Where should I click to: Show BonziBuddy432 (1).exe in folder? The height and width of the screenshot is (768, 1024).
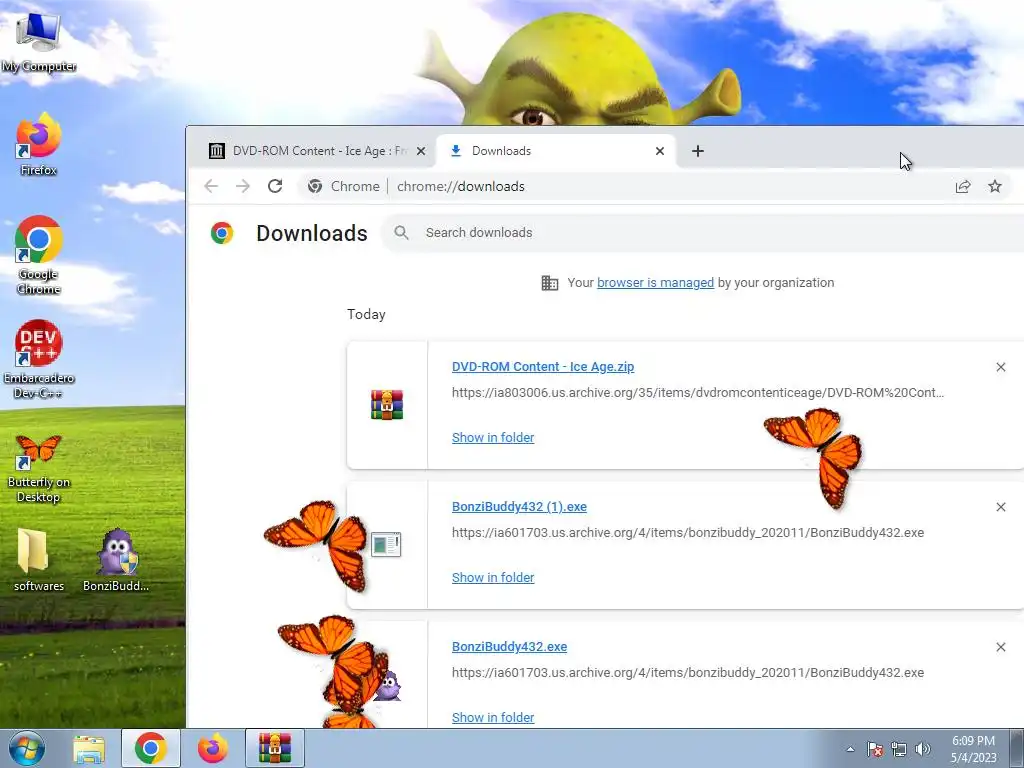click(x=493, y=577)
